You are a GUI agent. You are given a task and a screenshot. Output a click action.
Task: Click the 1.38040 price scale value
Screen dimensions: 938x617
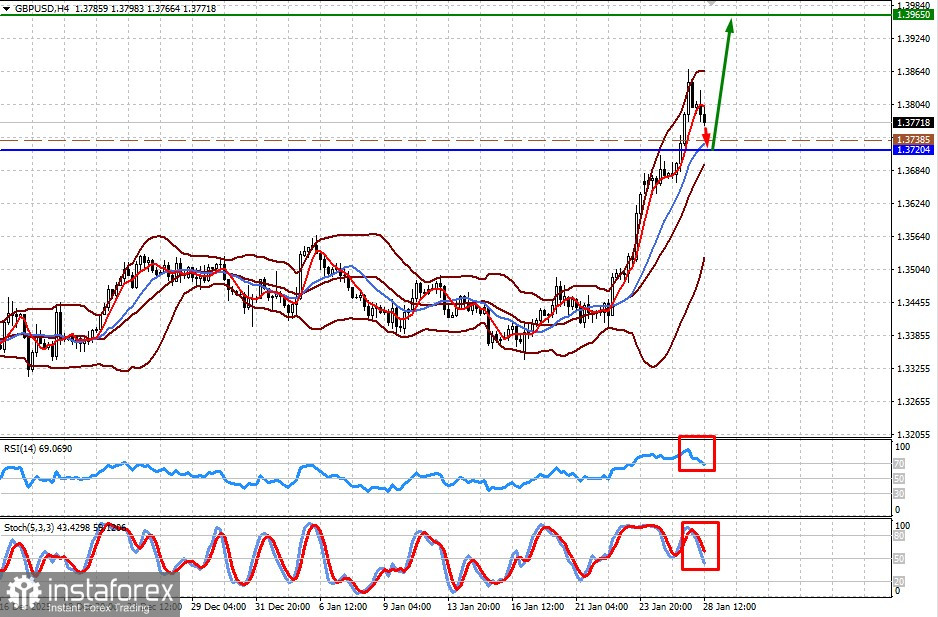[913, 105]
